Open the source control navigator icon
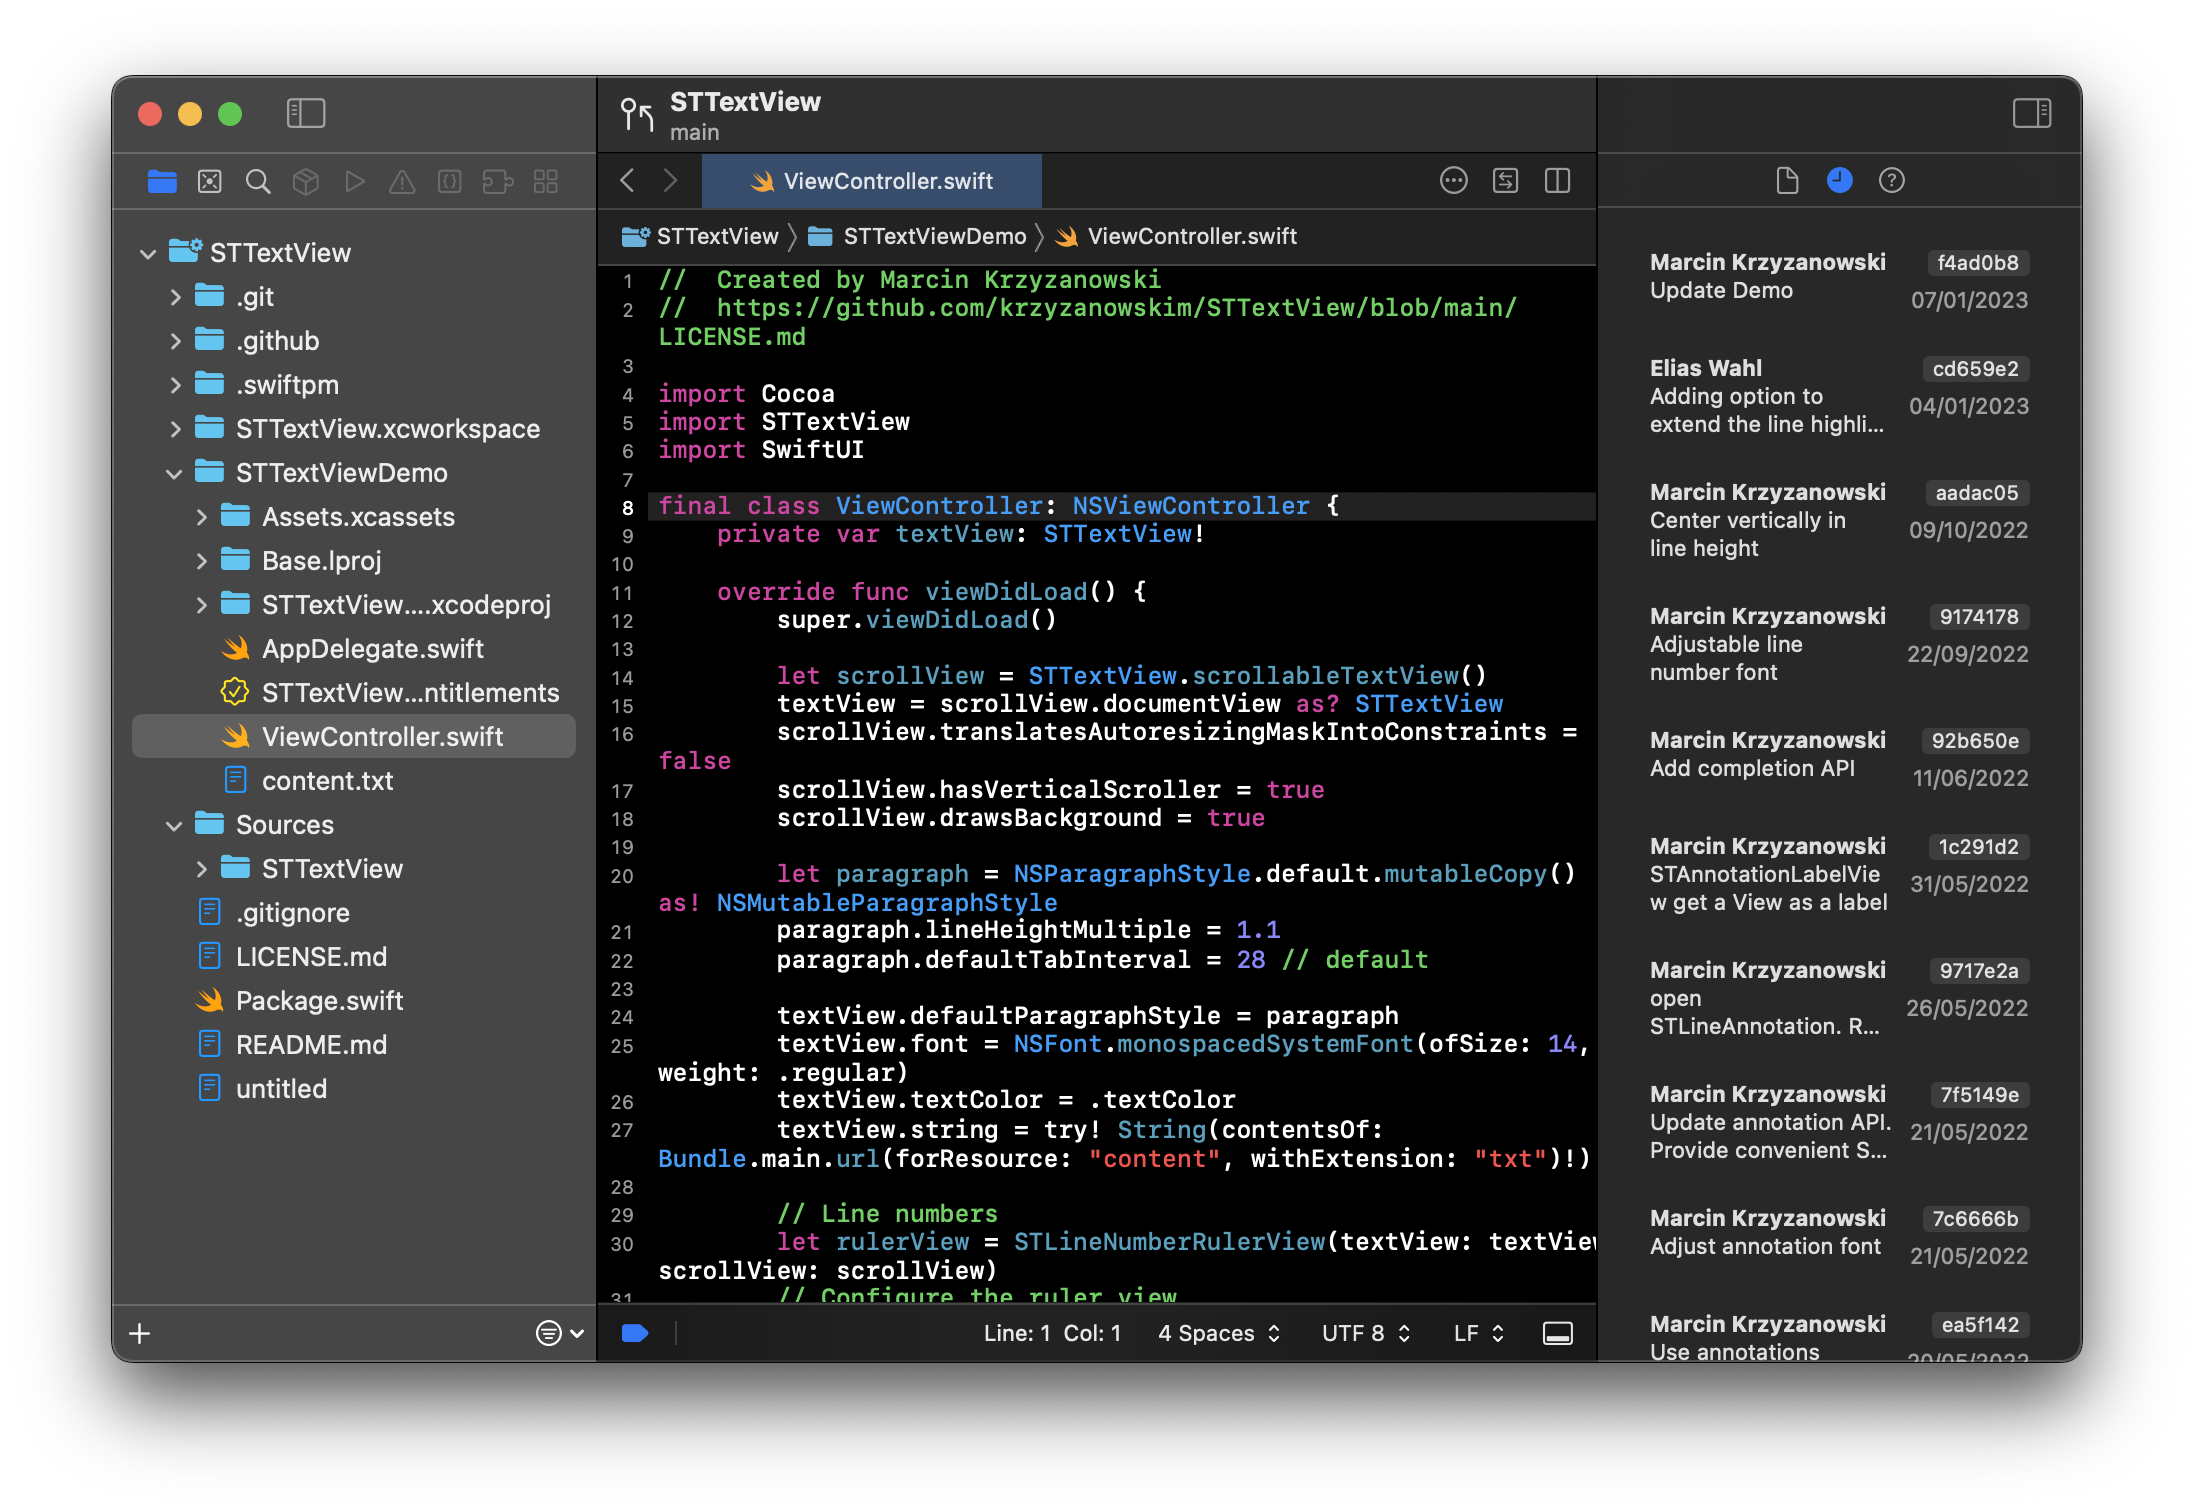 click(210, 181)
